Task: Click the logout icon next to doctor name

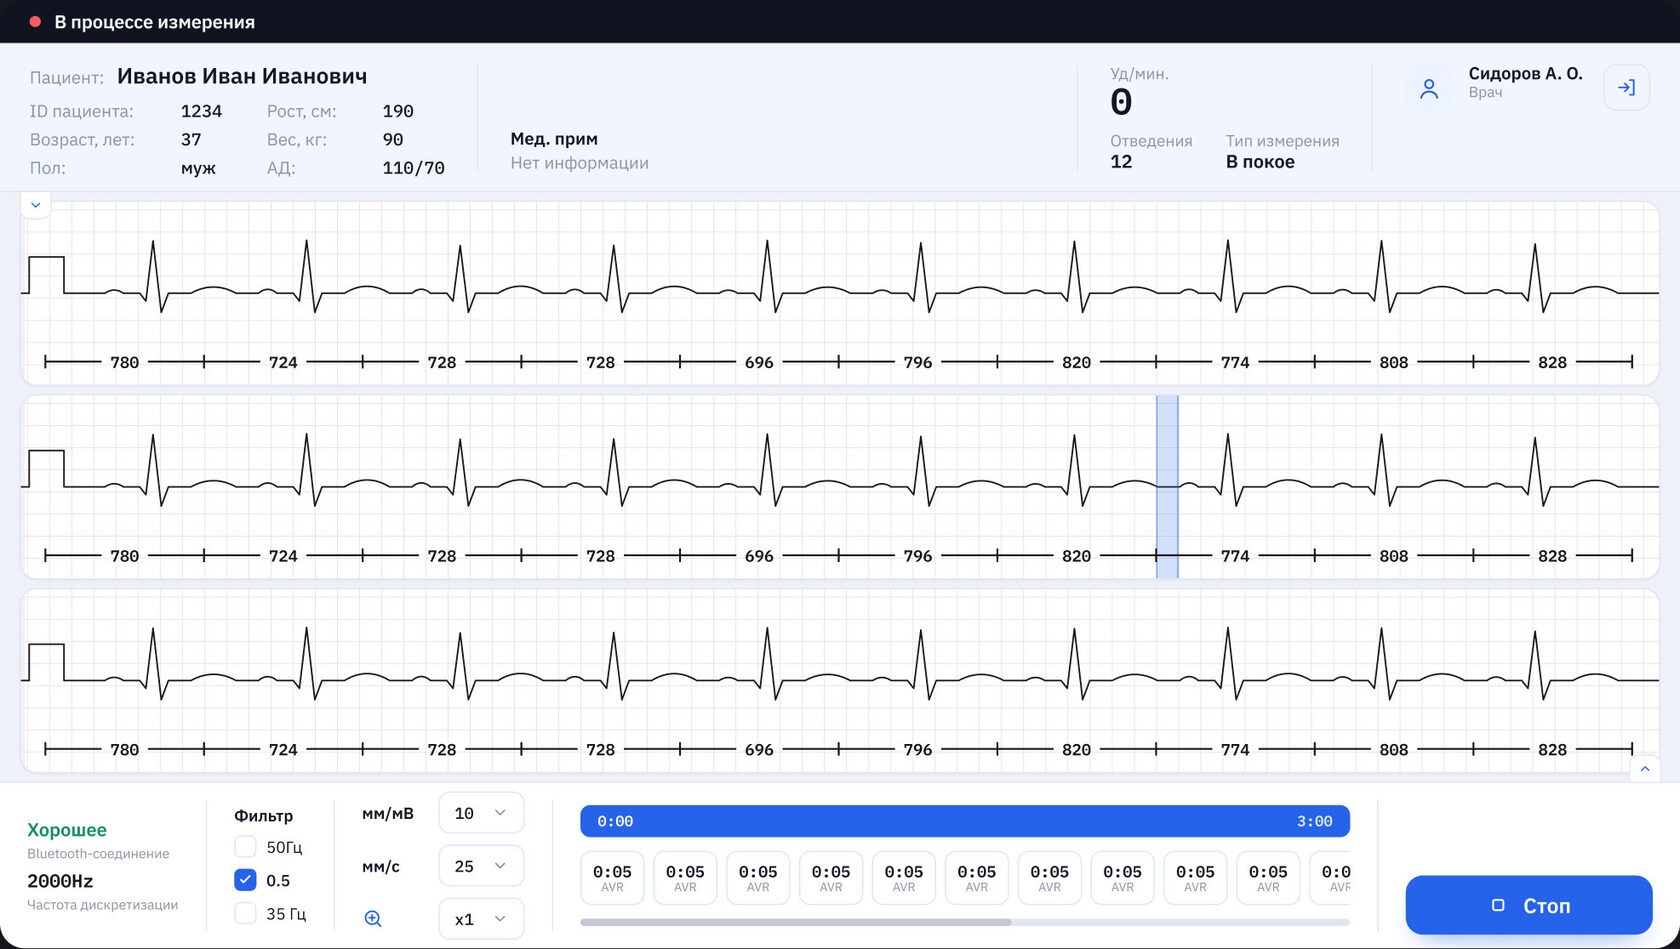Action: 1626,88
